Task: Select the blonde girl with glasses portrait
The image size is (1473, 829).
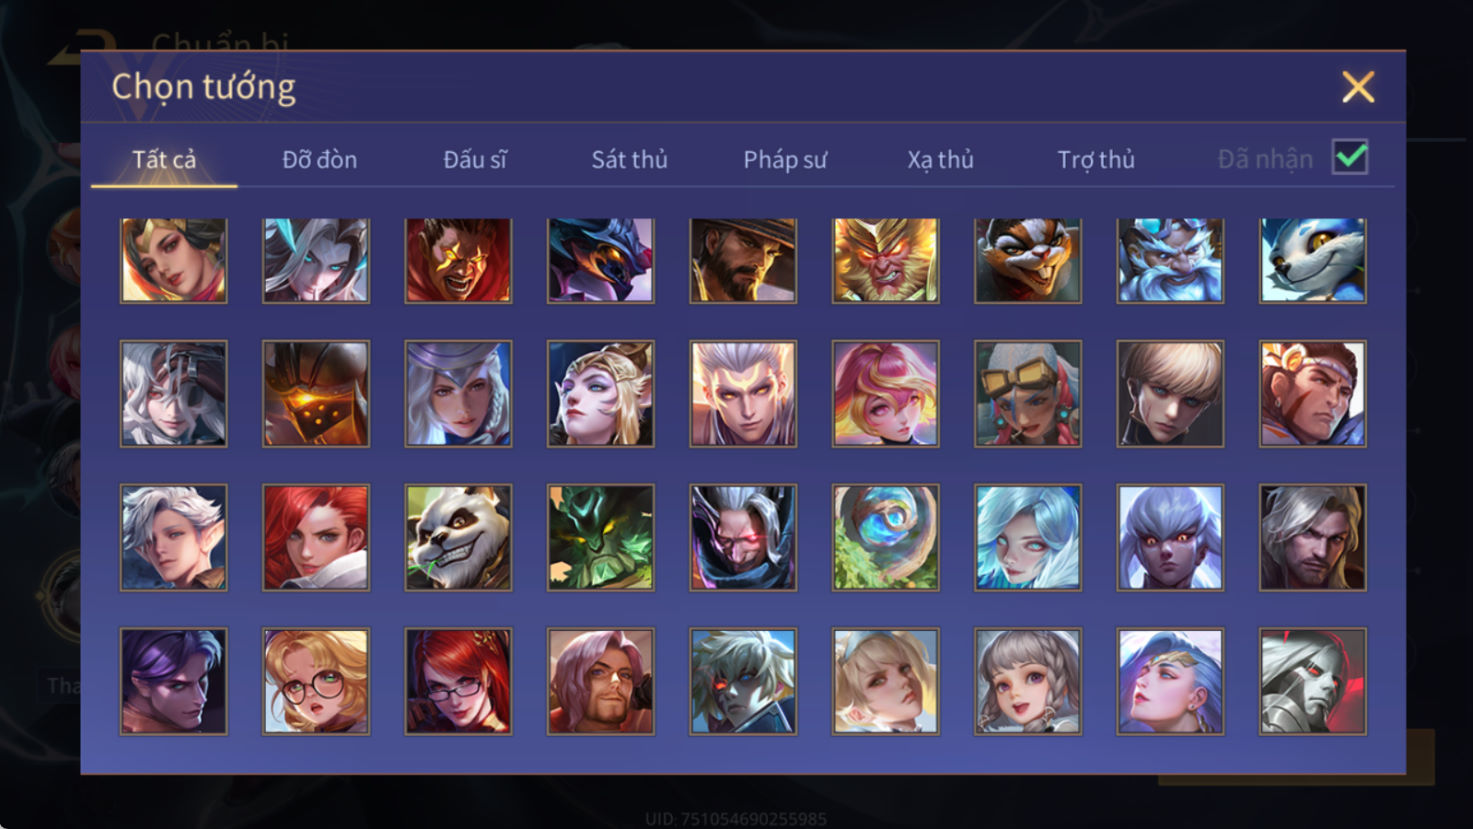Action: click(x=316, y=681)
